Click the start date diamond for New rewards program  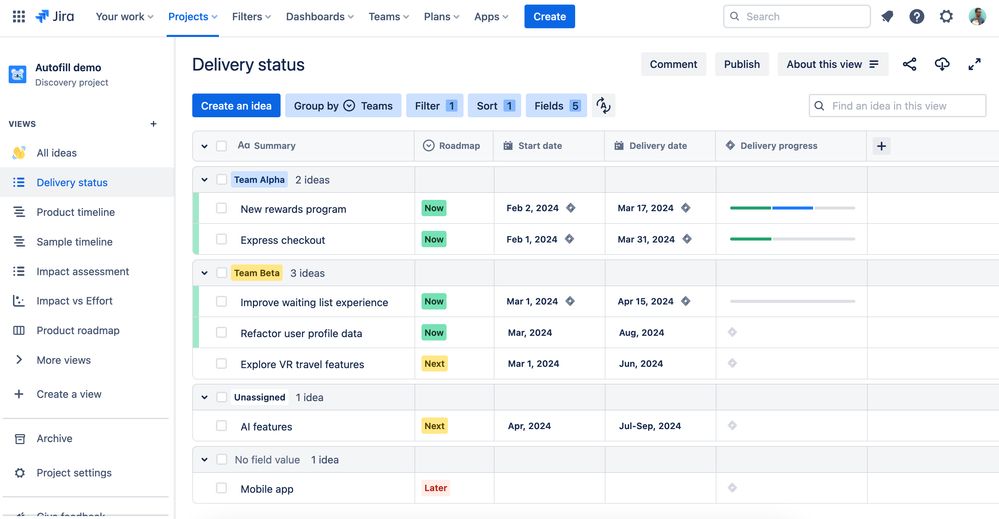click(571, 208)
